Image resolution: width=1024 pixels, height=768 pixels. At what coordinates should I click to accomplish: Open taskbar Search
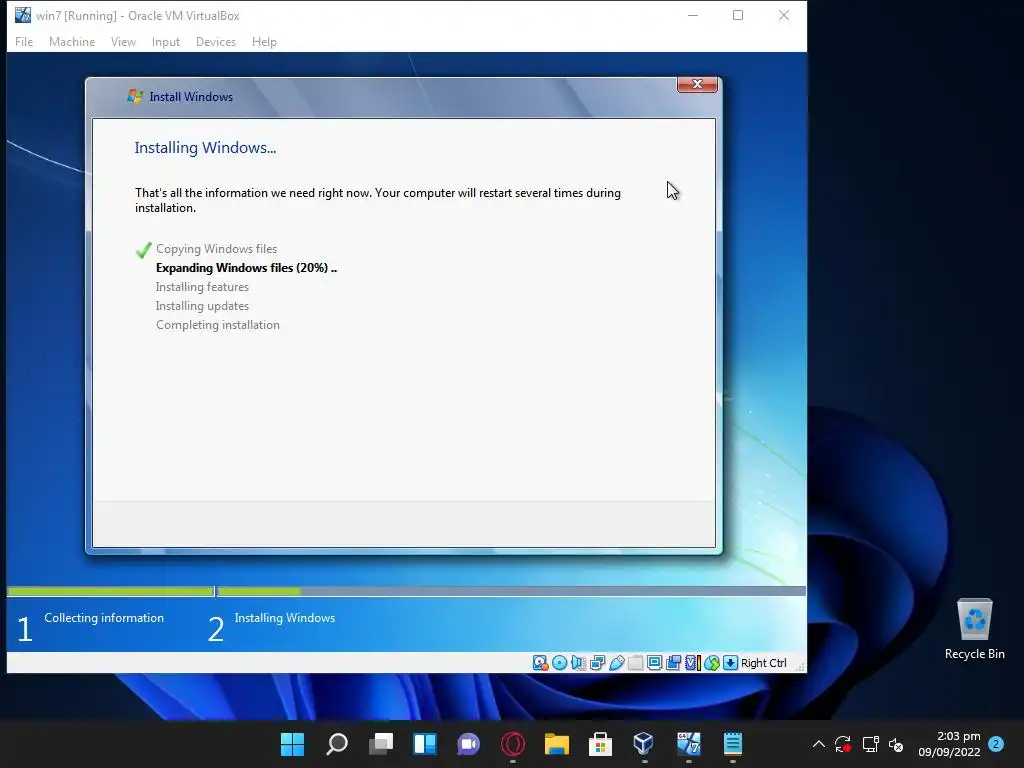[x=336, y=744]
